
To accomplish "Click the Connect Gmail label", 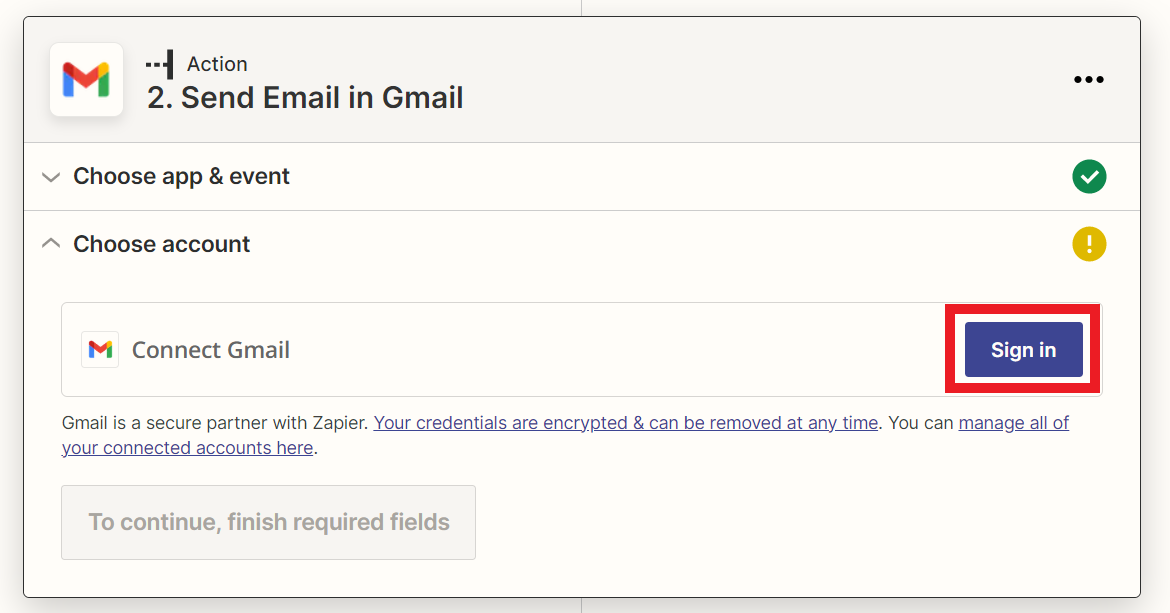I will (x=210, y=350).
